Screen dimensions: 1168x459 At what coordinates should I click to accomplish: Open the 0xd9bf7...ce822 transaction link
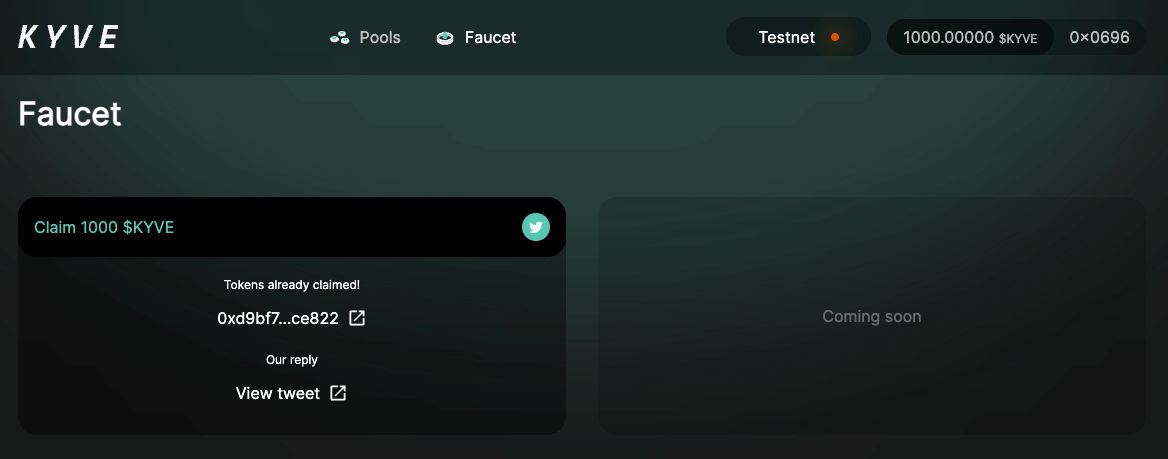(x=277, y=319)
